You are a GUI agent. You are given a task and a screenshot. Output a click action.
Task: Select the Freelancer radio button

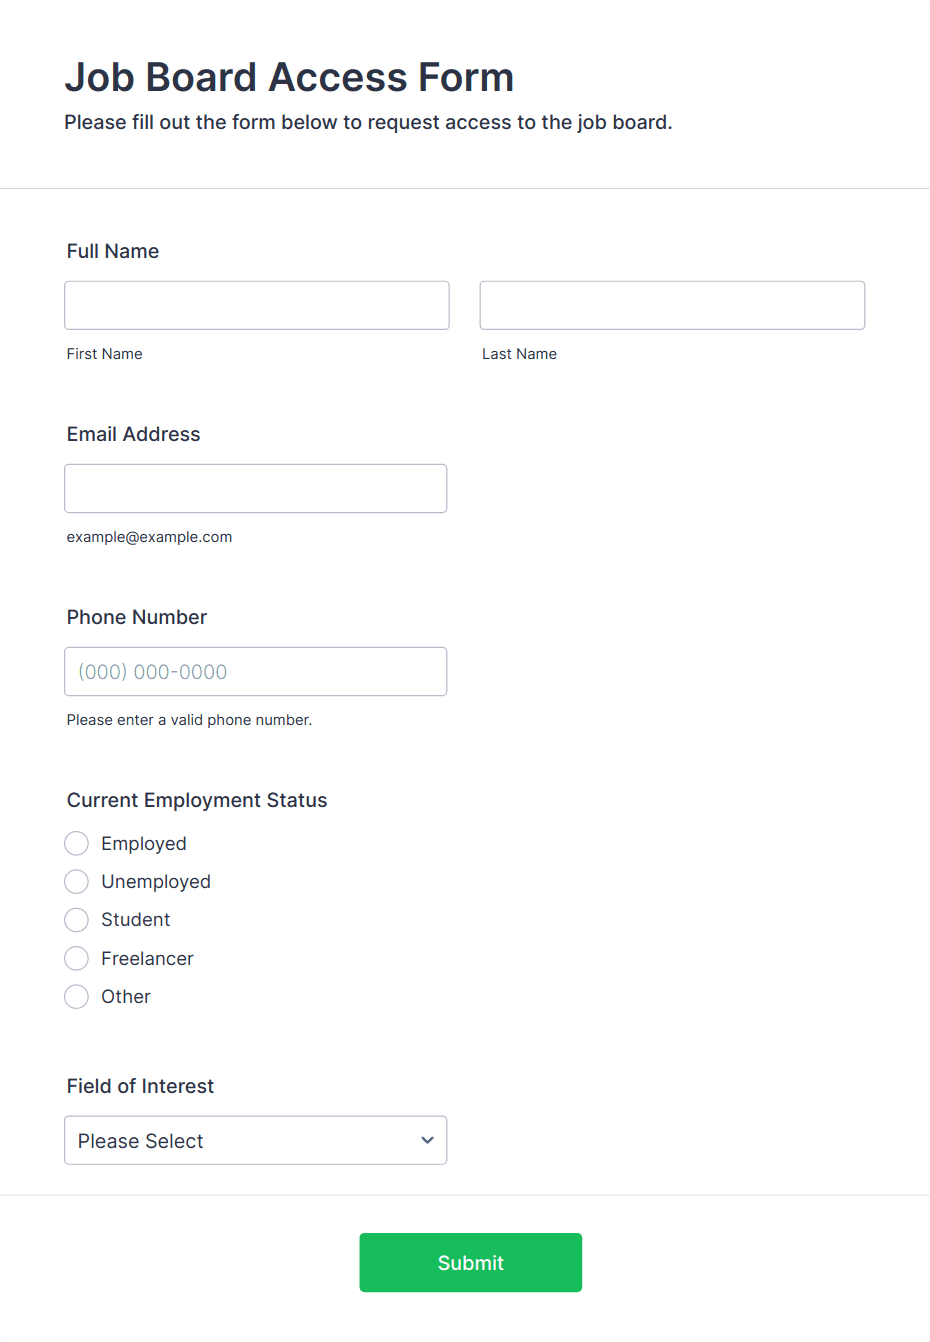76,958
